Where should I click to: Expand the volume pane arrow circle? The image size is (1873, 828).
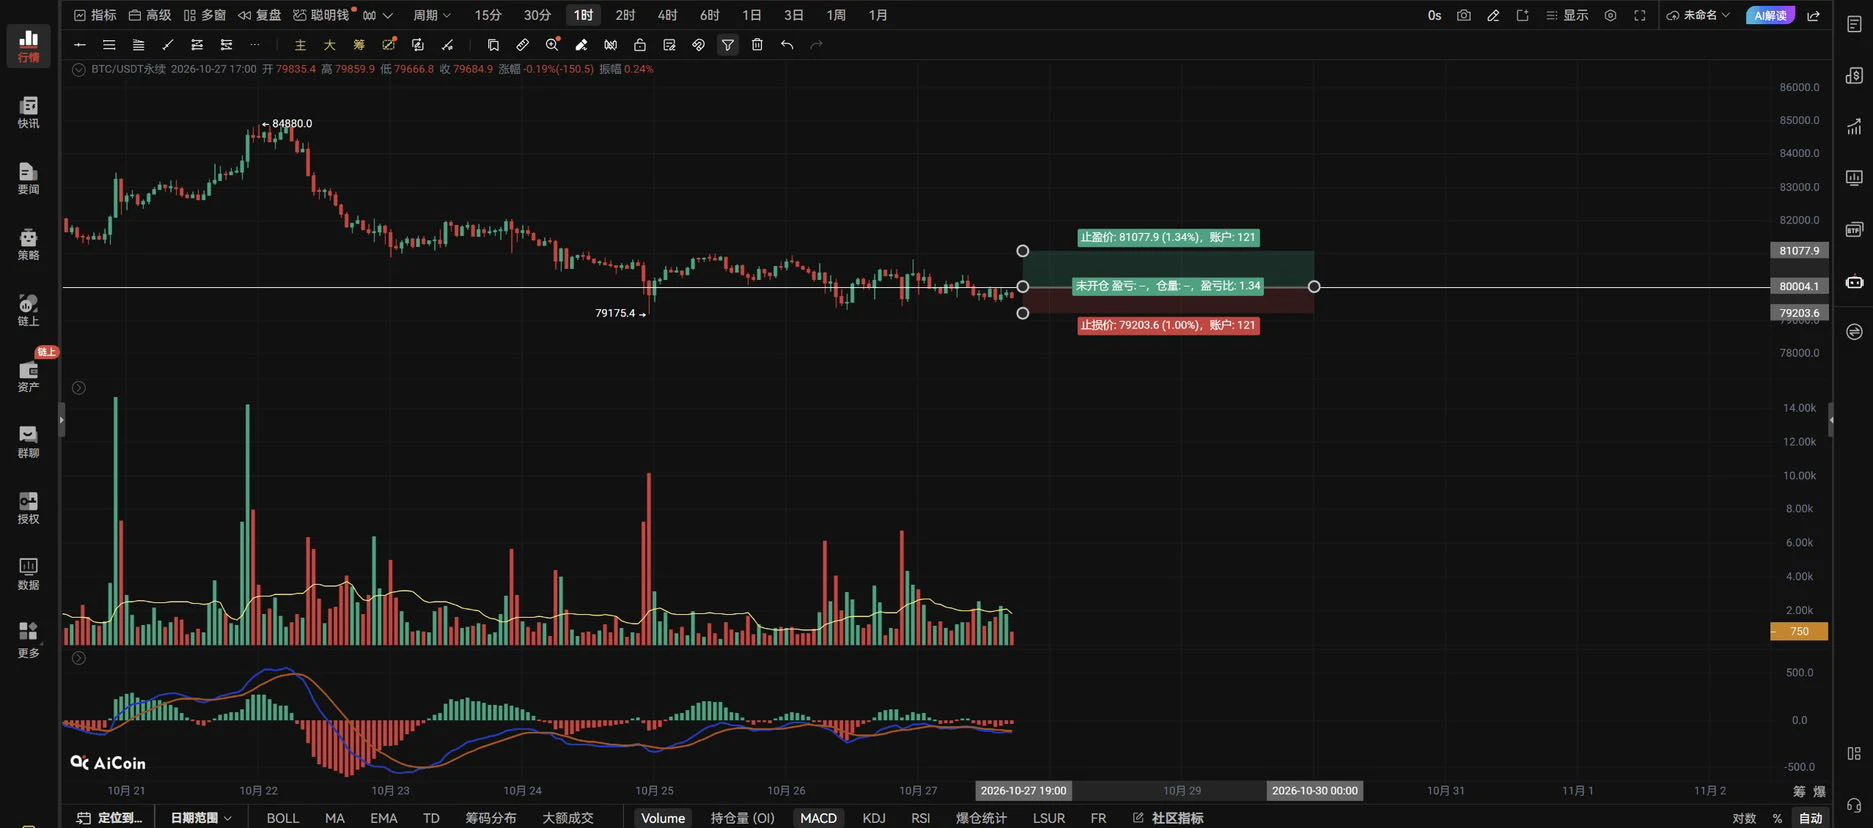pyautogui.click(x=79, y=388)
